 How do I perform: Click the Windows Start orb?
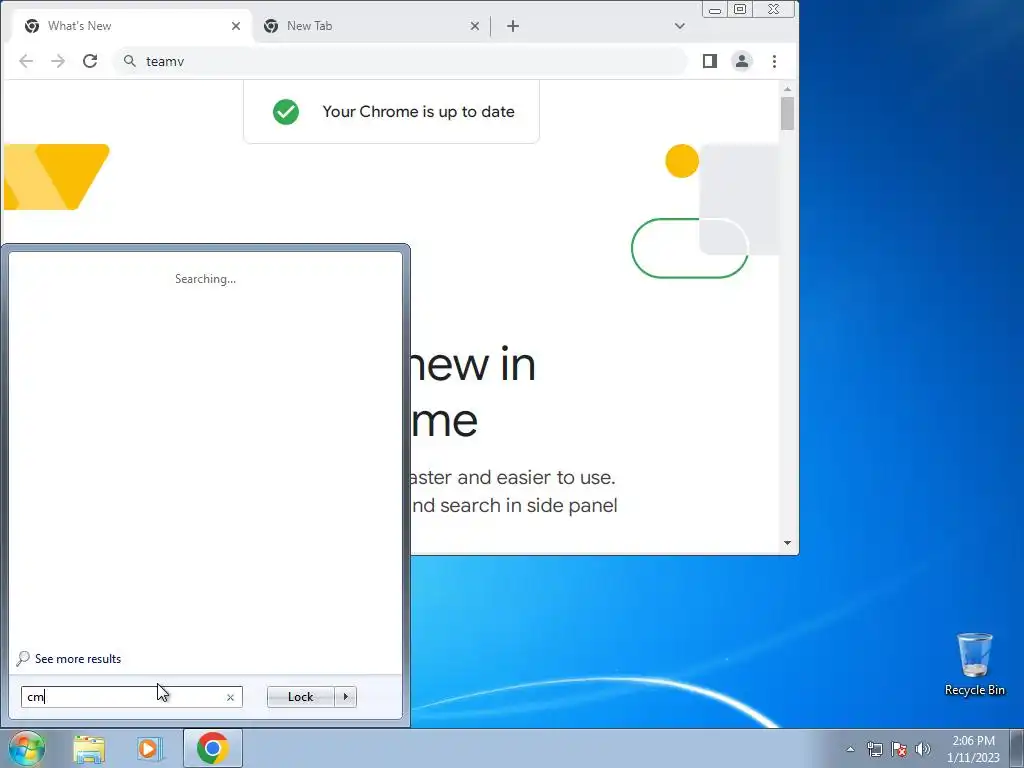[27, 749]
